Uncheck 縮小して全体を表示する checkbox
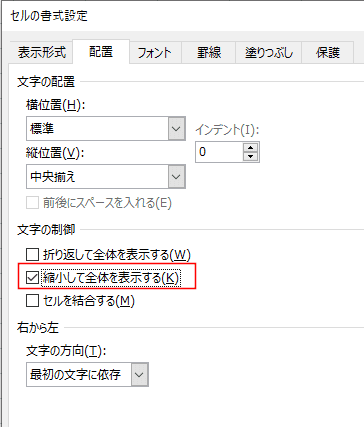Screen dimensions: 364x427 pos(32,278)
